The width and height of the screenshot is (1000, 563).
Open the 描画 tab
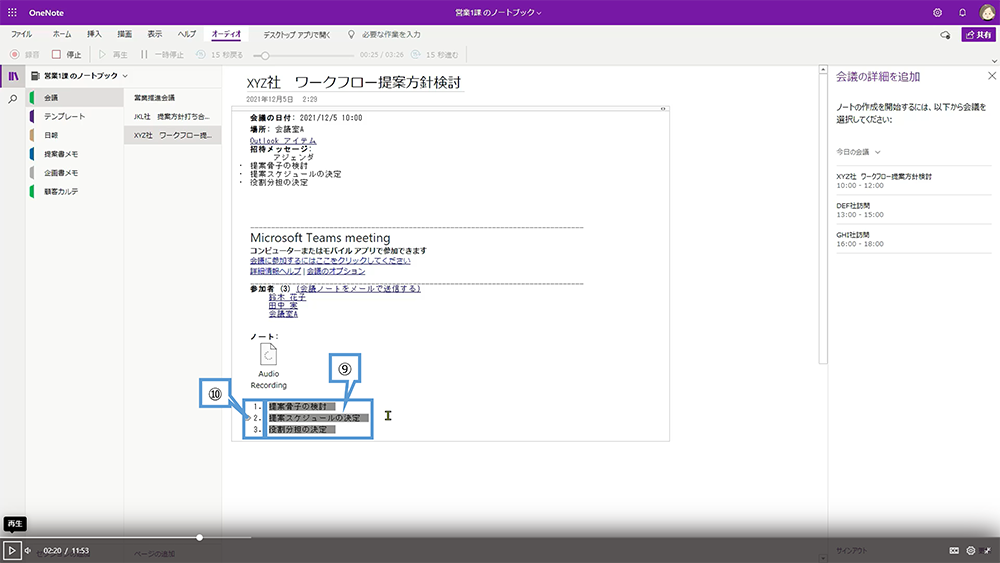pos(124,34)
